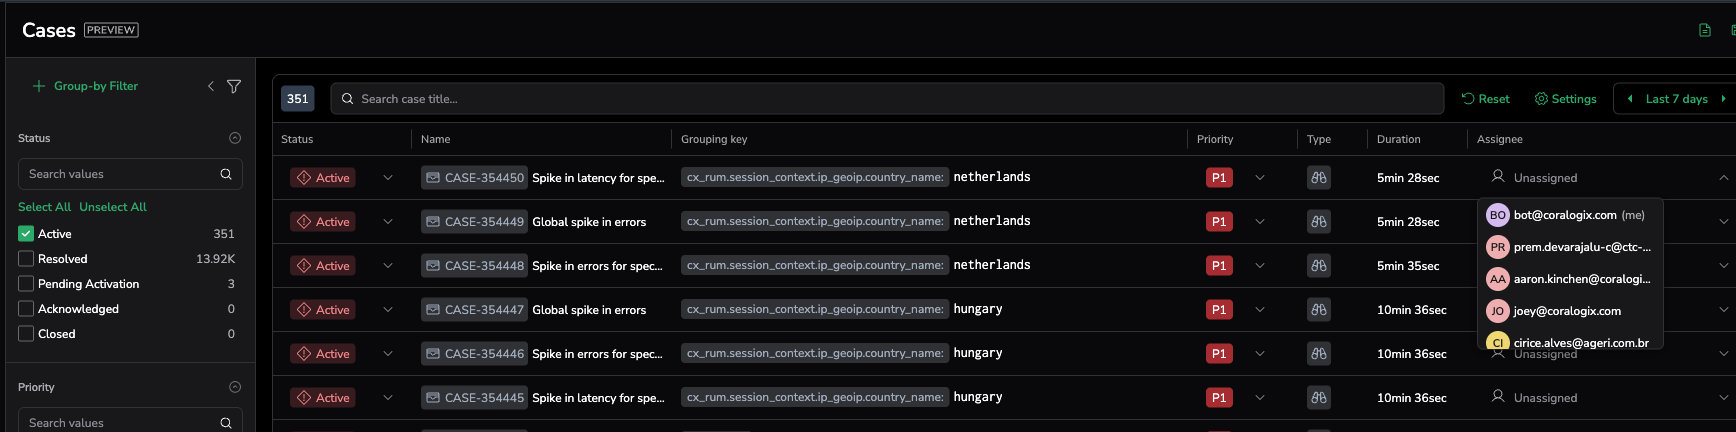Click previous time range arrow beside Last 7 days
This screenshot has width=1736, height=432.
pyautogui.click(x=1630, y=99)
